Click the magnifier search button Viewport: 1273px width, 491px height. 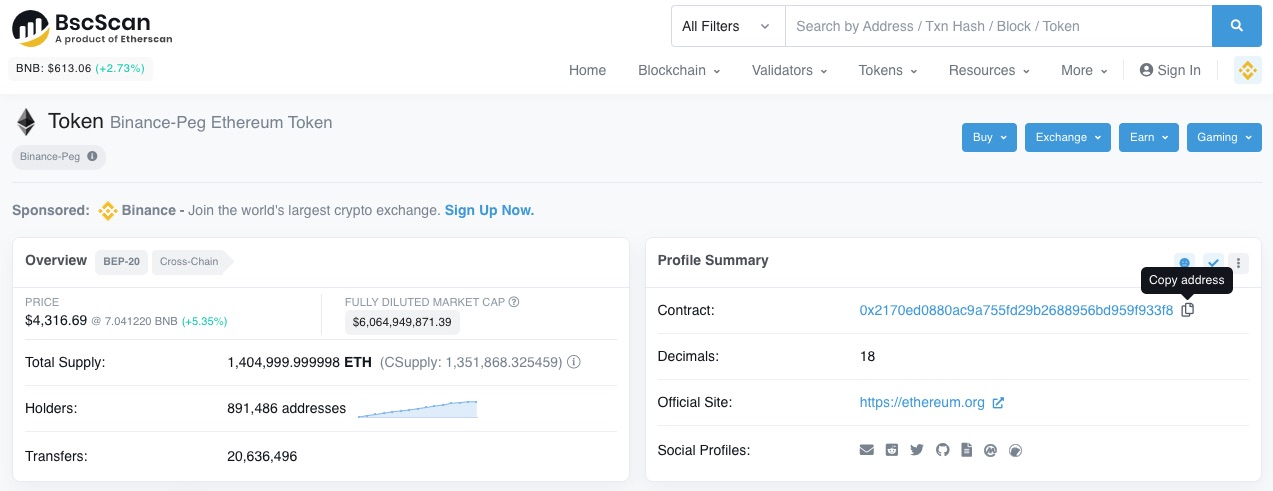(1237, 26)
